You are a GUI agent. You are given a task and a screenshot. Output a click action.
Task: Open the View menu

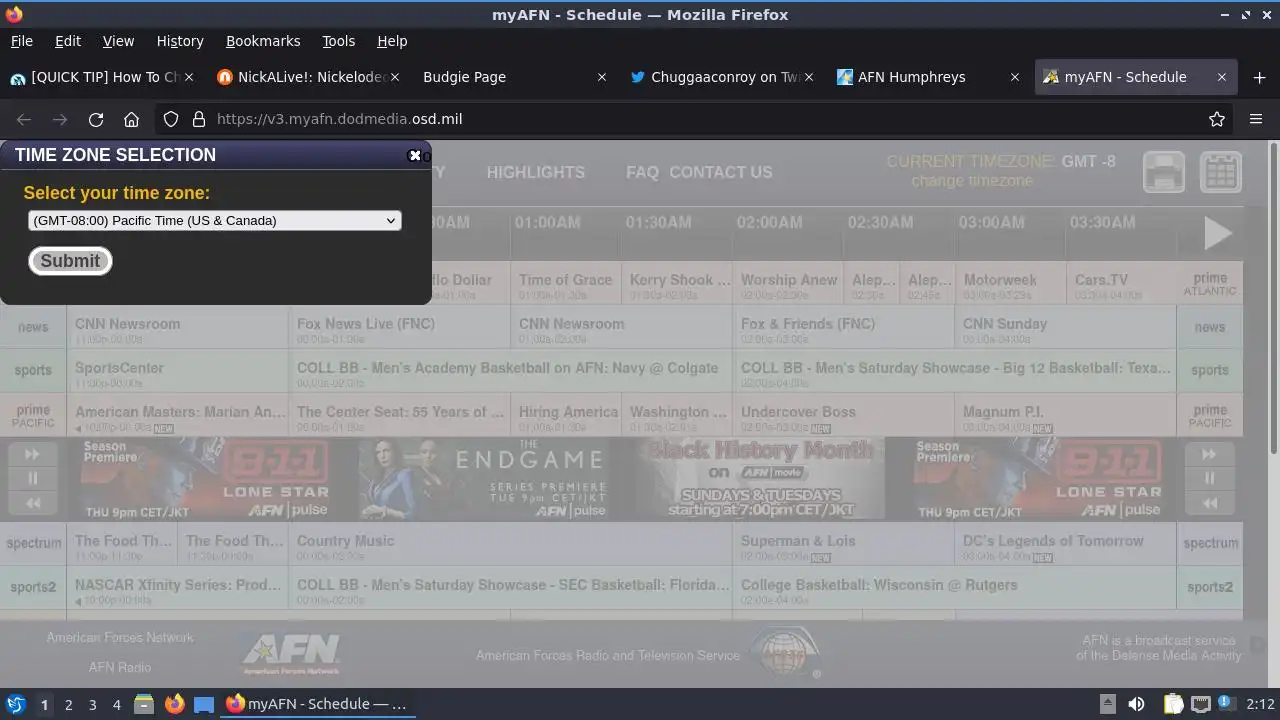[x=118, y=41]
